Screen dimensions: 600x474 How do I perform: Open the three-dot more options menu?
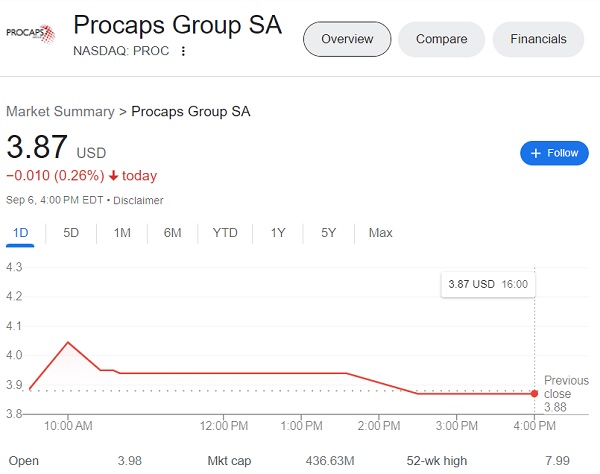click(183, 51)
